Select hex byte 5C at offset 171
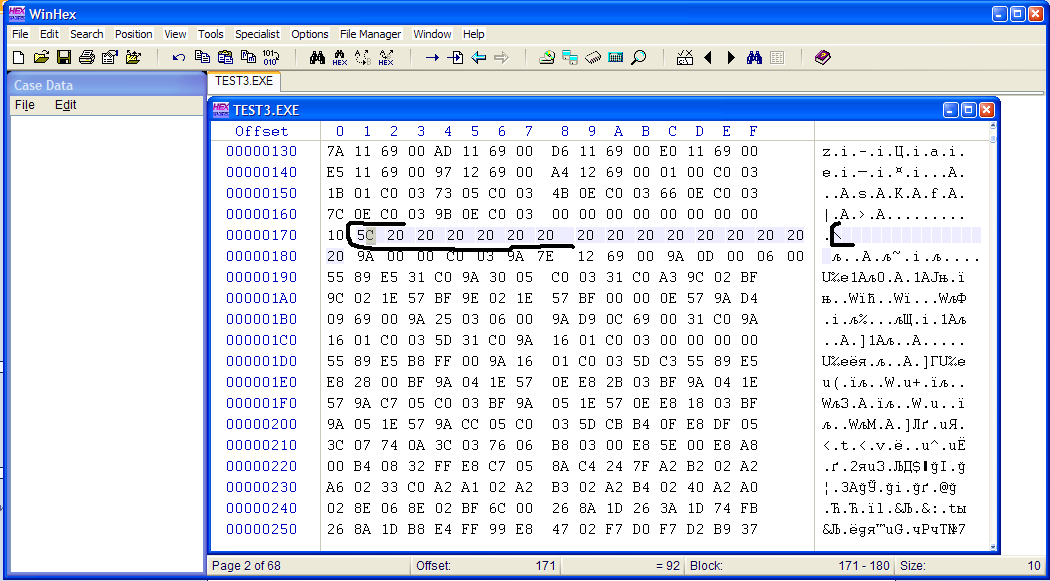Viewport: 1050px width, 581px height. [x=366, y=235]
